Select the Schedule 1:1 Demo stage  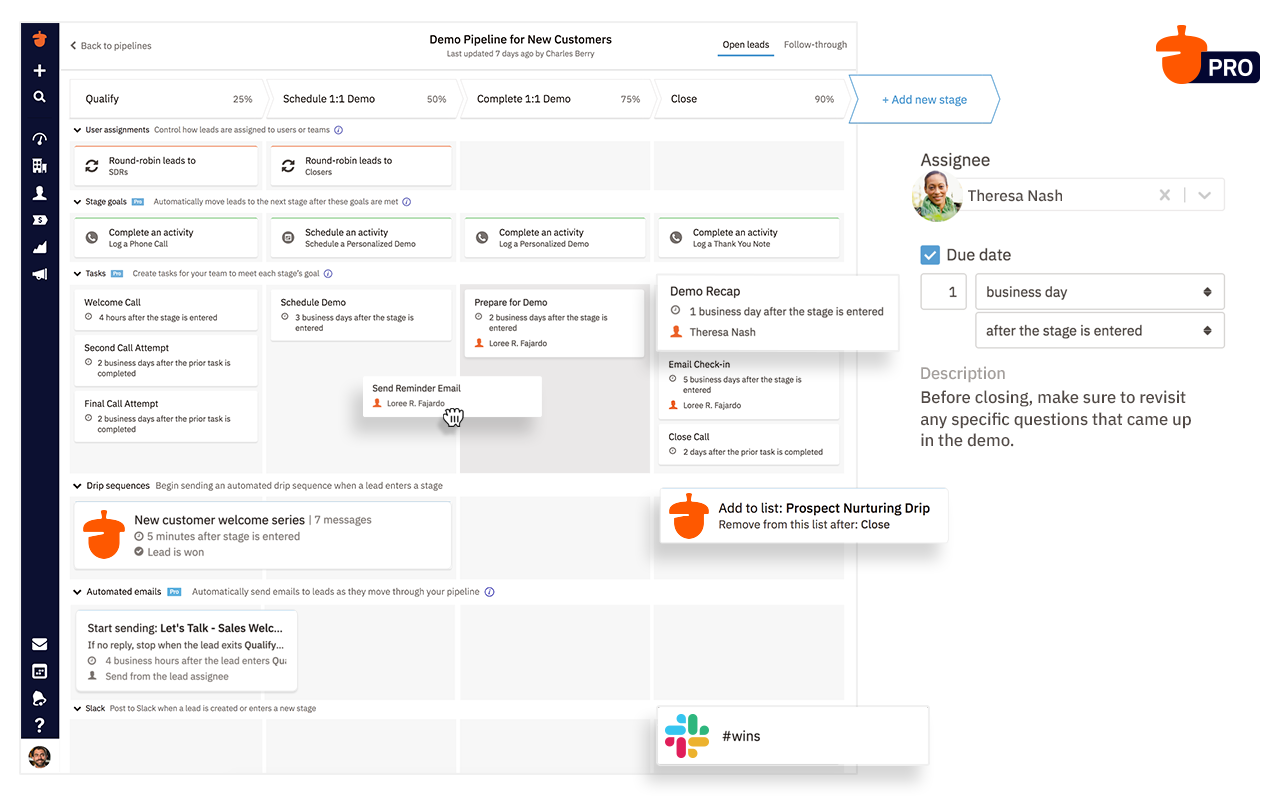[365, 99]
